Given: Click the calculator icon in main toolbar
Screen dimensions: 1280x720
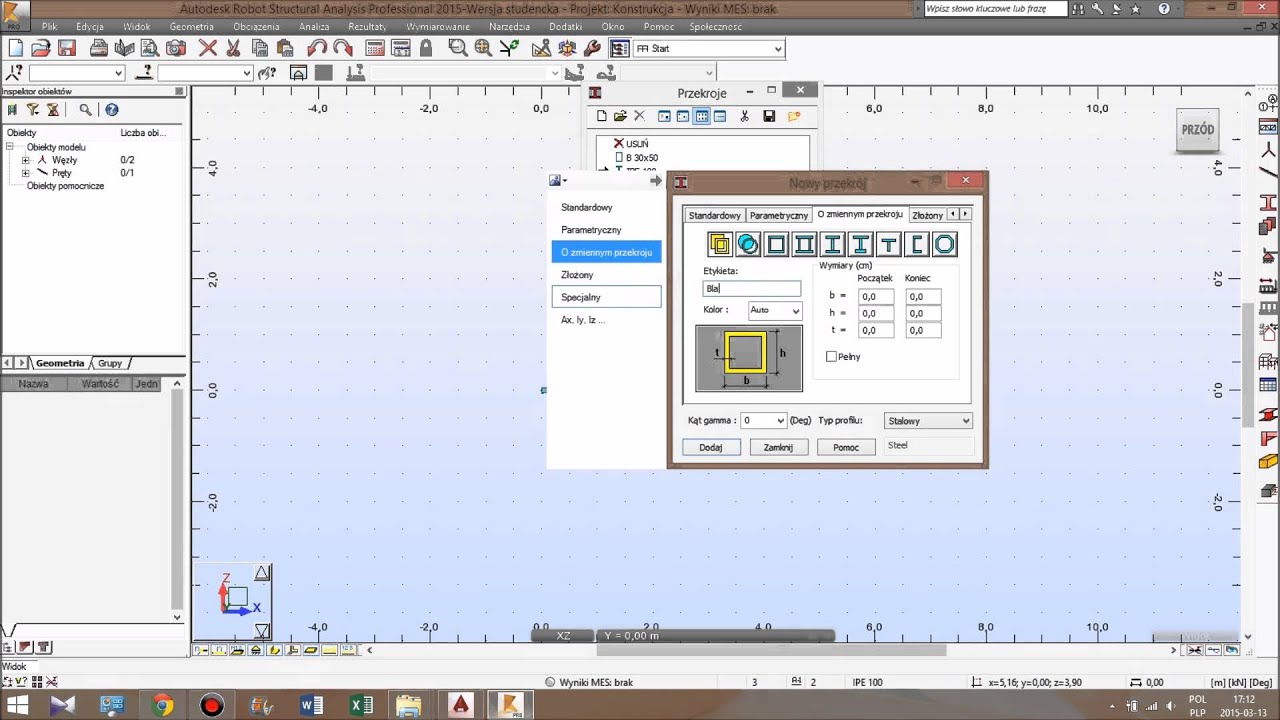Looking at the screenshot, I should [x=375, y=48].
